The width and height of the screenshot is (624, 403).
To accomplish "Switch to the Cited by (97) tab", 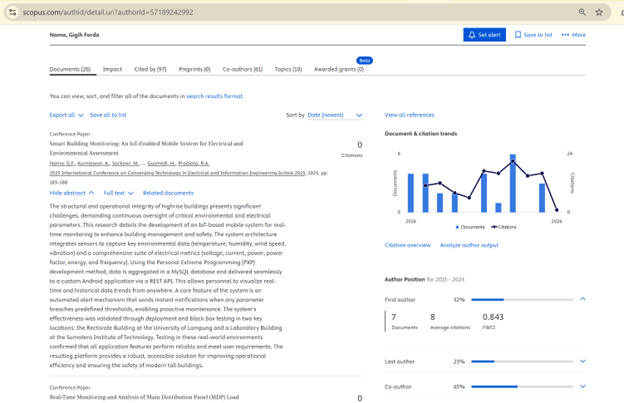I will 151,69.
